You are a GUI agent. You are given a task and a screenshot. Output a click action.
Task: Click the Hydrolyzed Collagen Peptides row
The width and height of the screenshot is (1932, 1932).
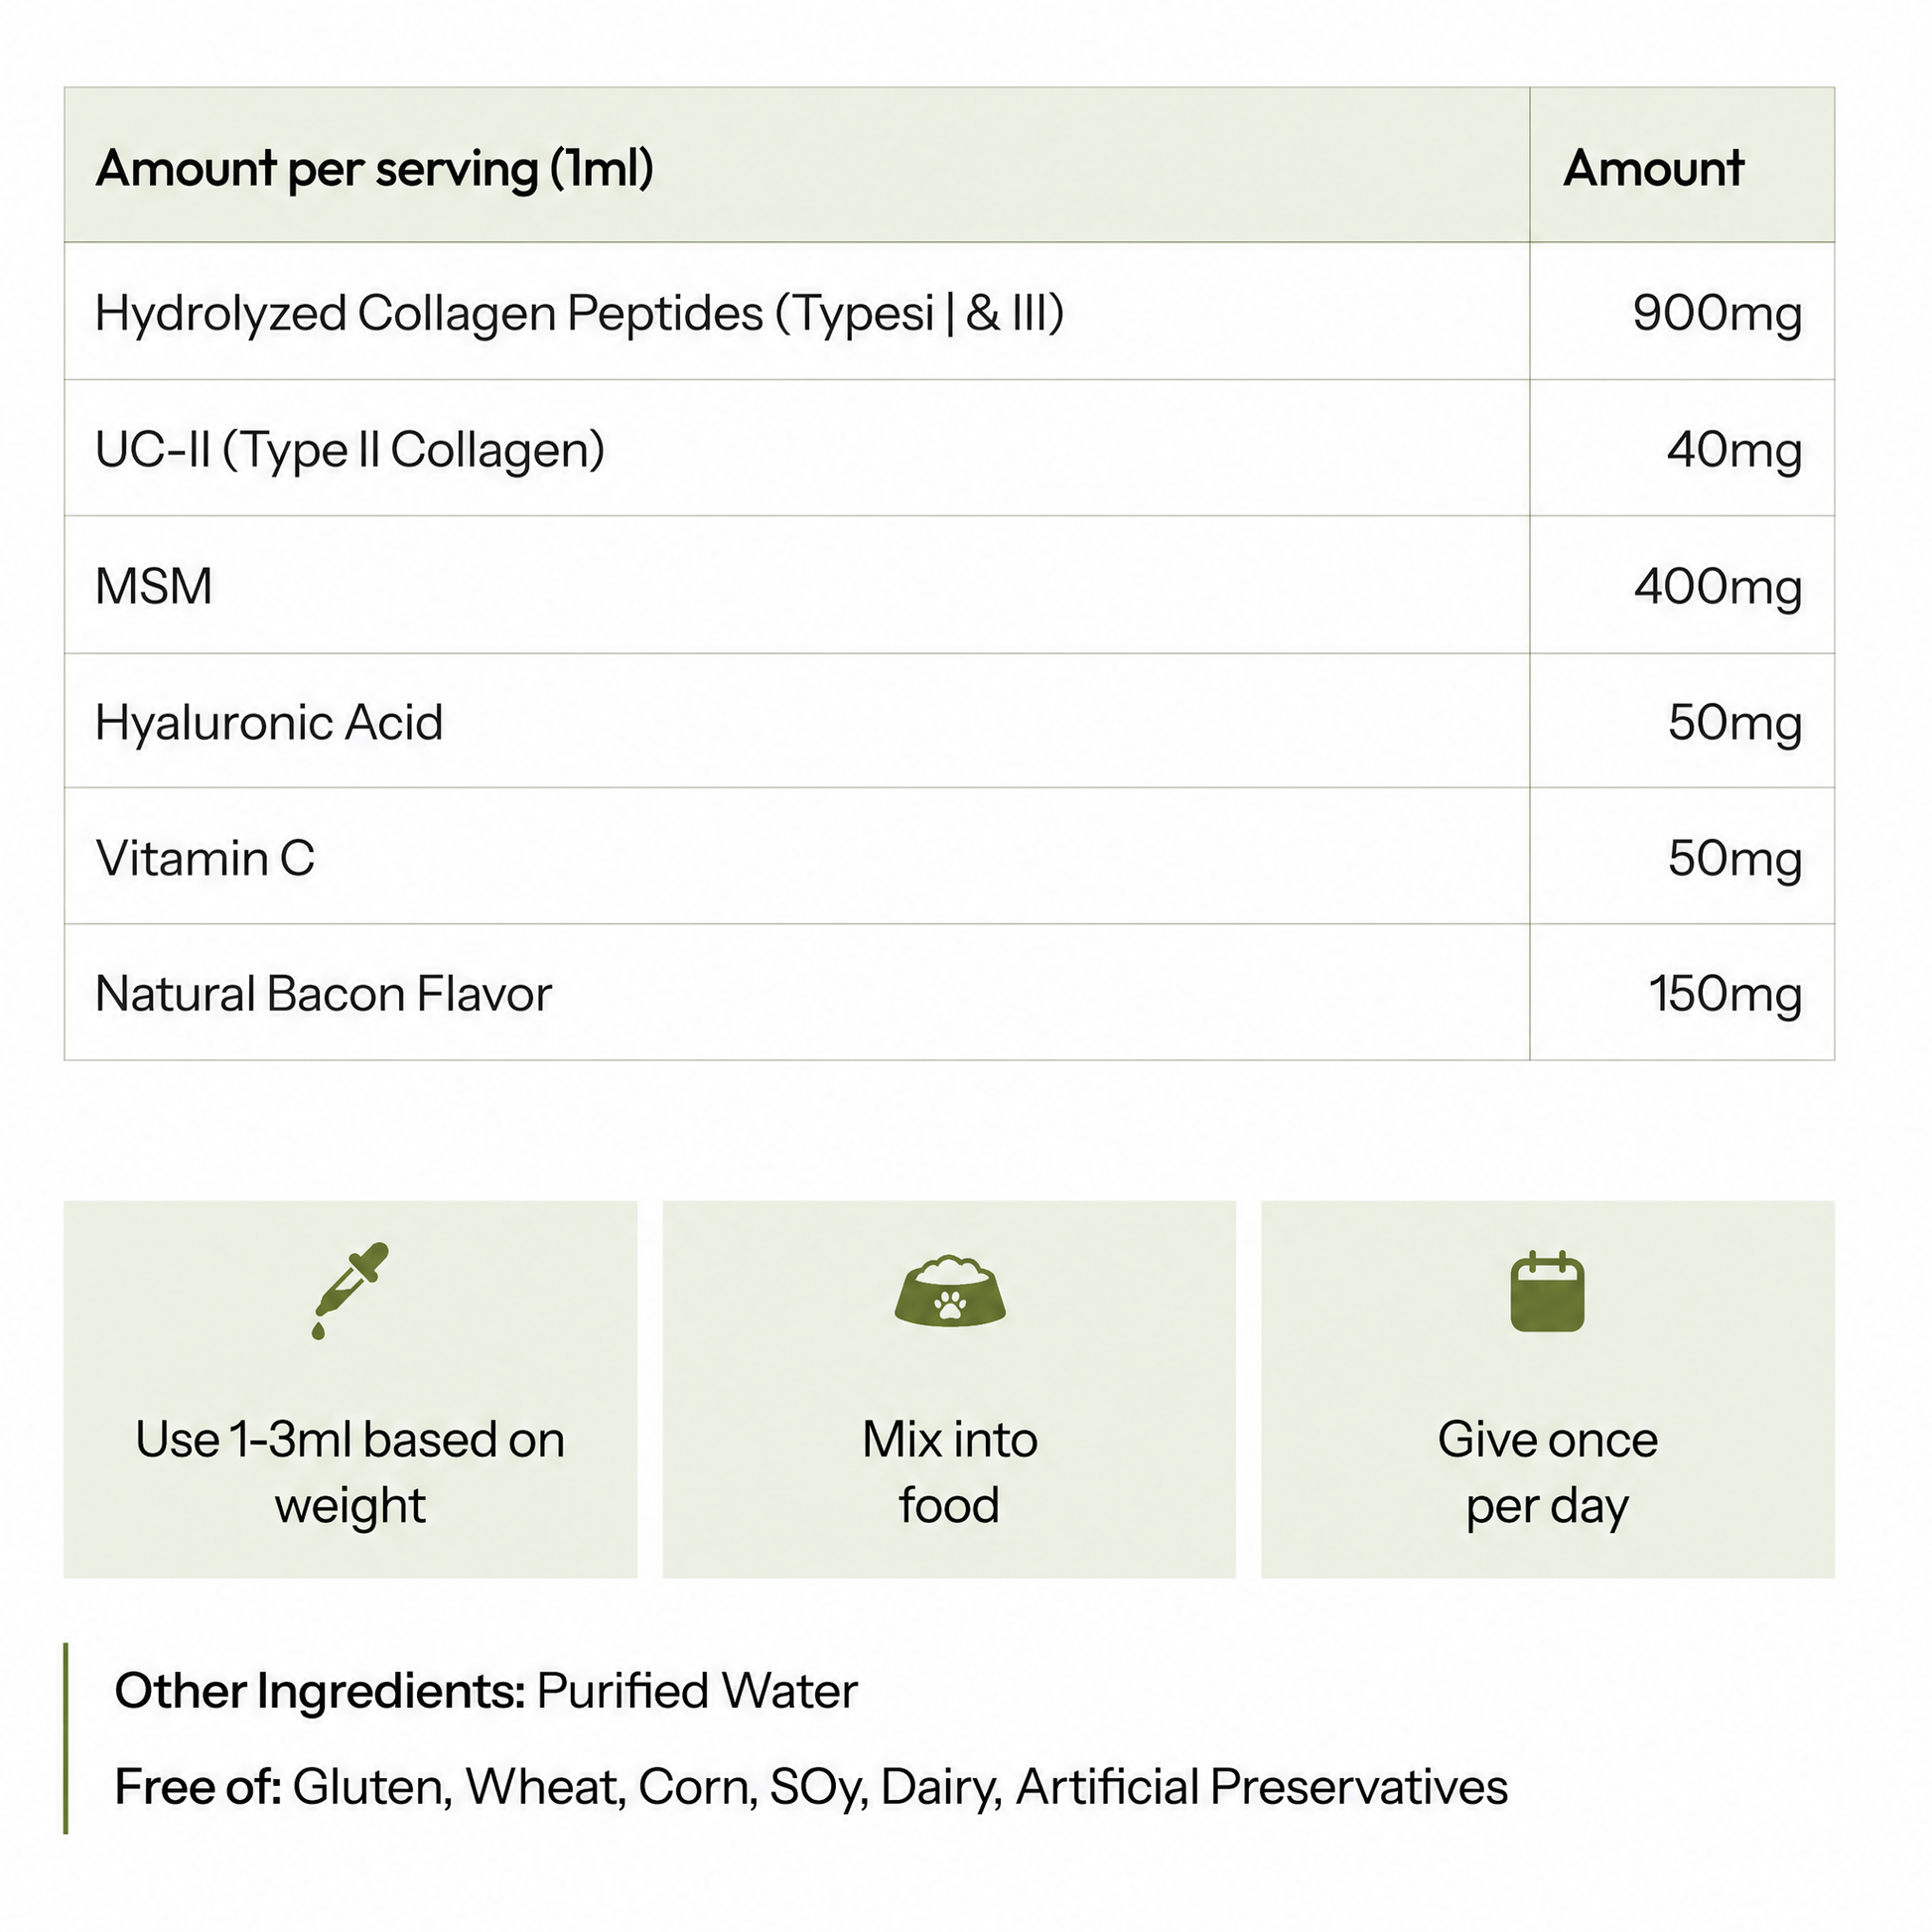[x=949, y=311]
